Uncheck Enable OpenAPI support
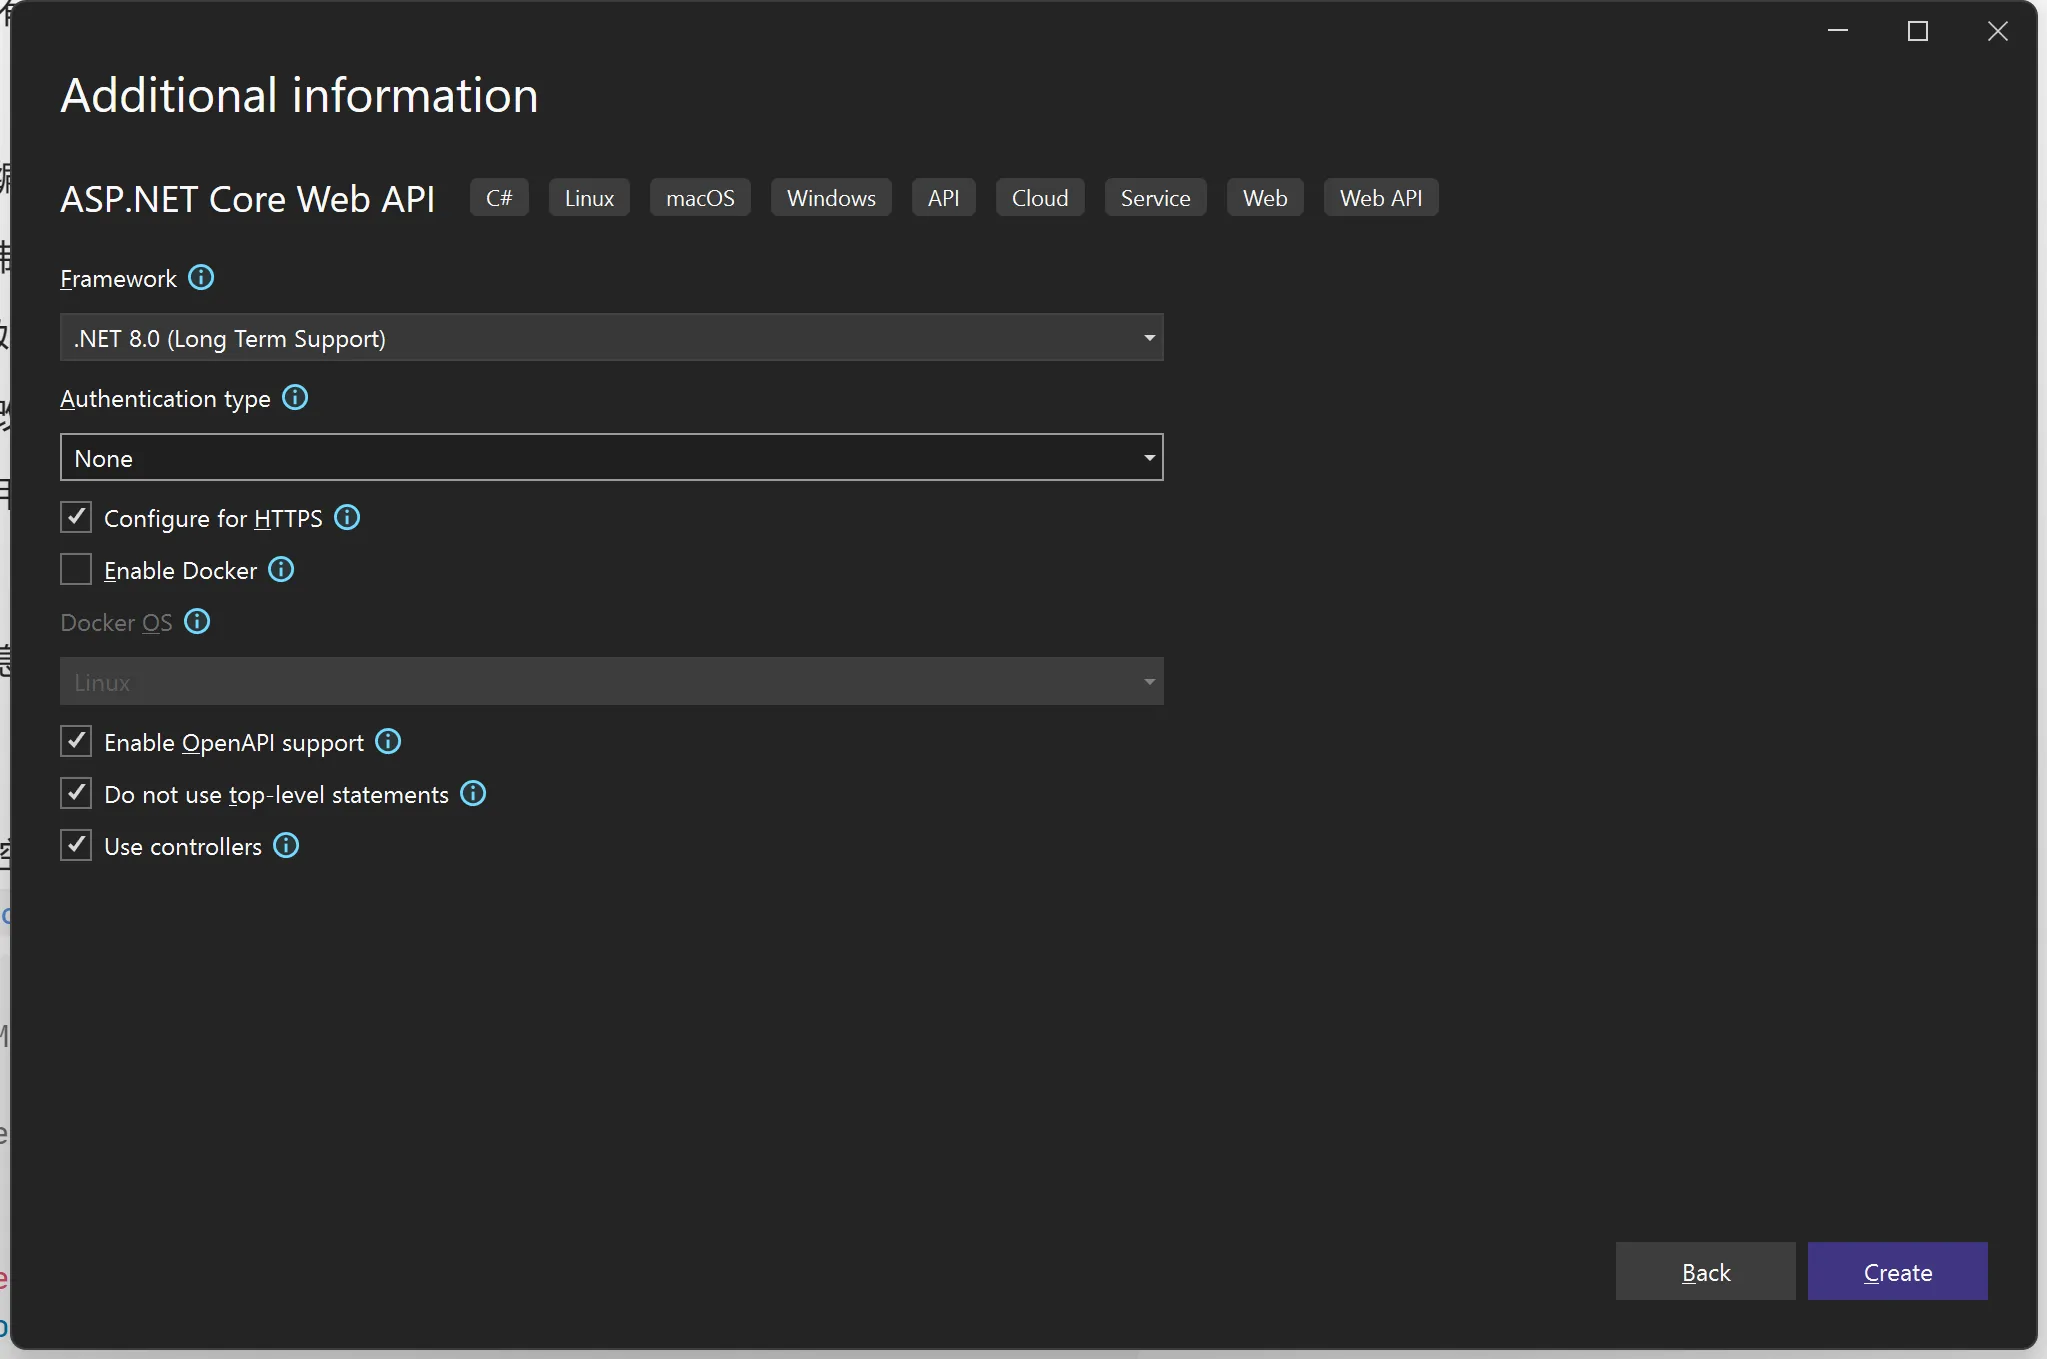This screenshot has width=2047, height=1359. 76,741
